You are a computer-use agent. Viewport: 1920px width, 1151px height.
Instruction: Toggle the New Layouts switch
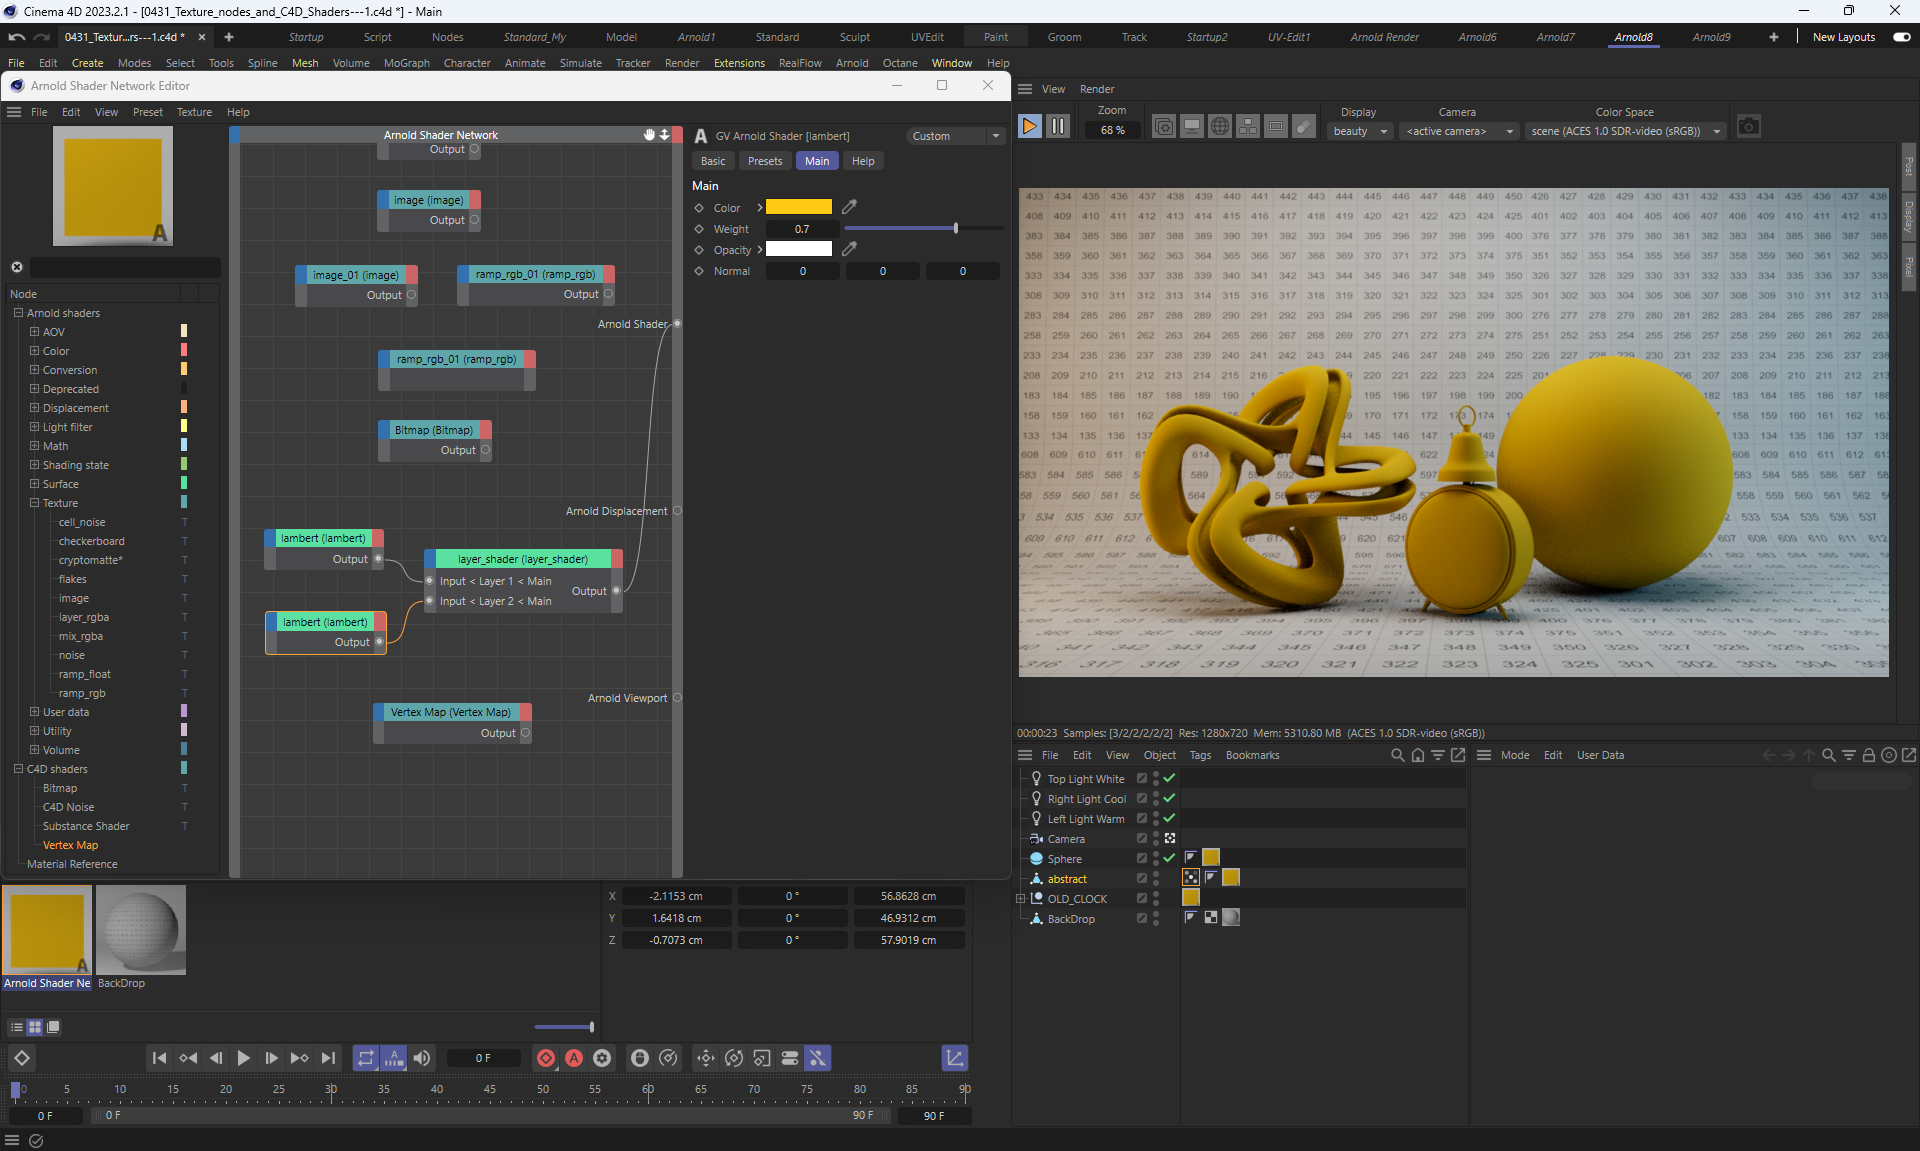pos(1901,37)
